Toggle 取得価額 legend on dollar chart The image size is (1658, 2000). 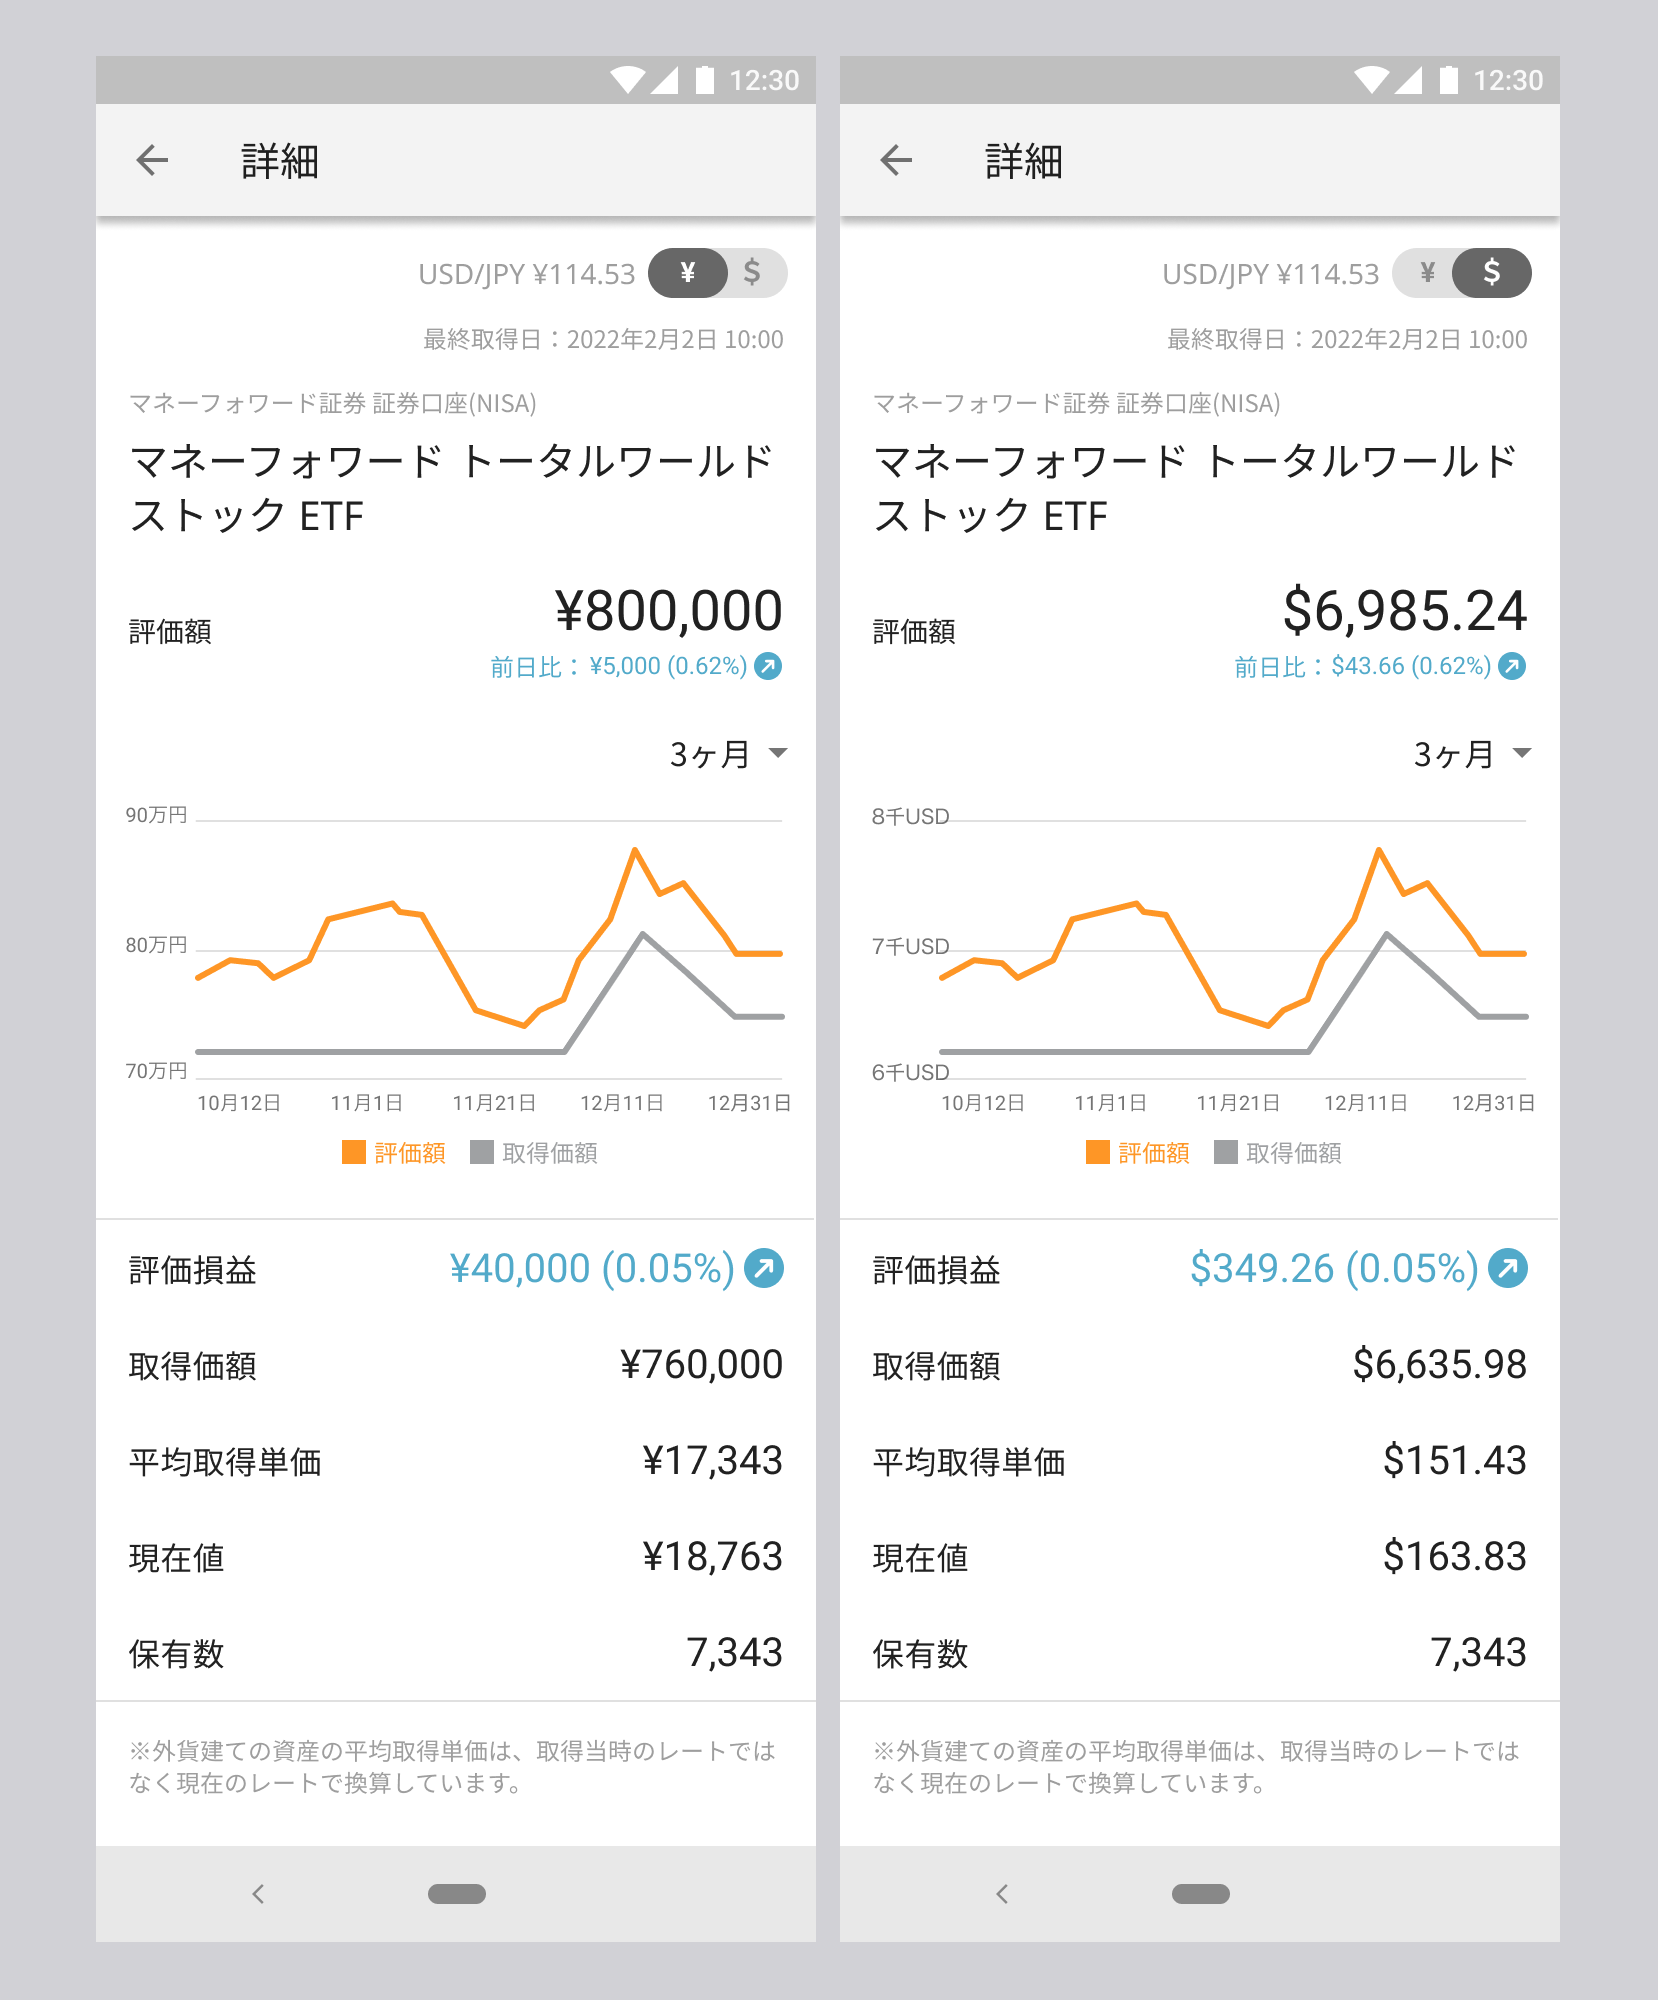(1278, 1153)
